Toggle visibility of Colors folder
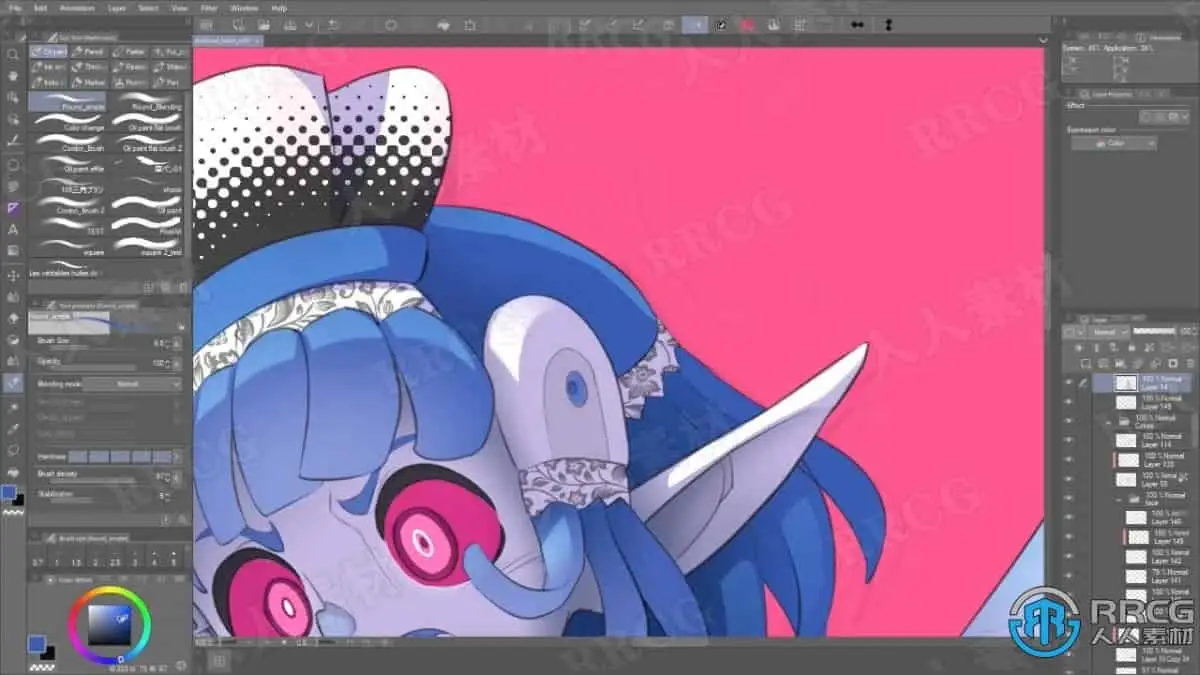This screenshot has width=1200, height=675. coord(1068,421)
